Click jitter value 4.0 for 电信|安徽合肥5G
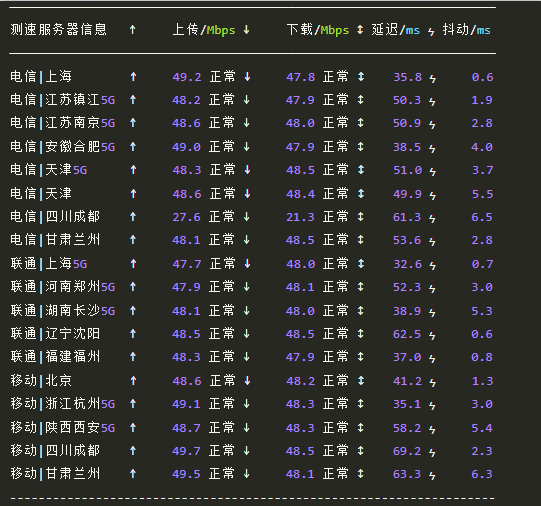This screenshot has height=506, width=541. pos(482,147)
